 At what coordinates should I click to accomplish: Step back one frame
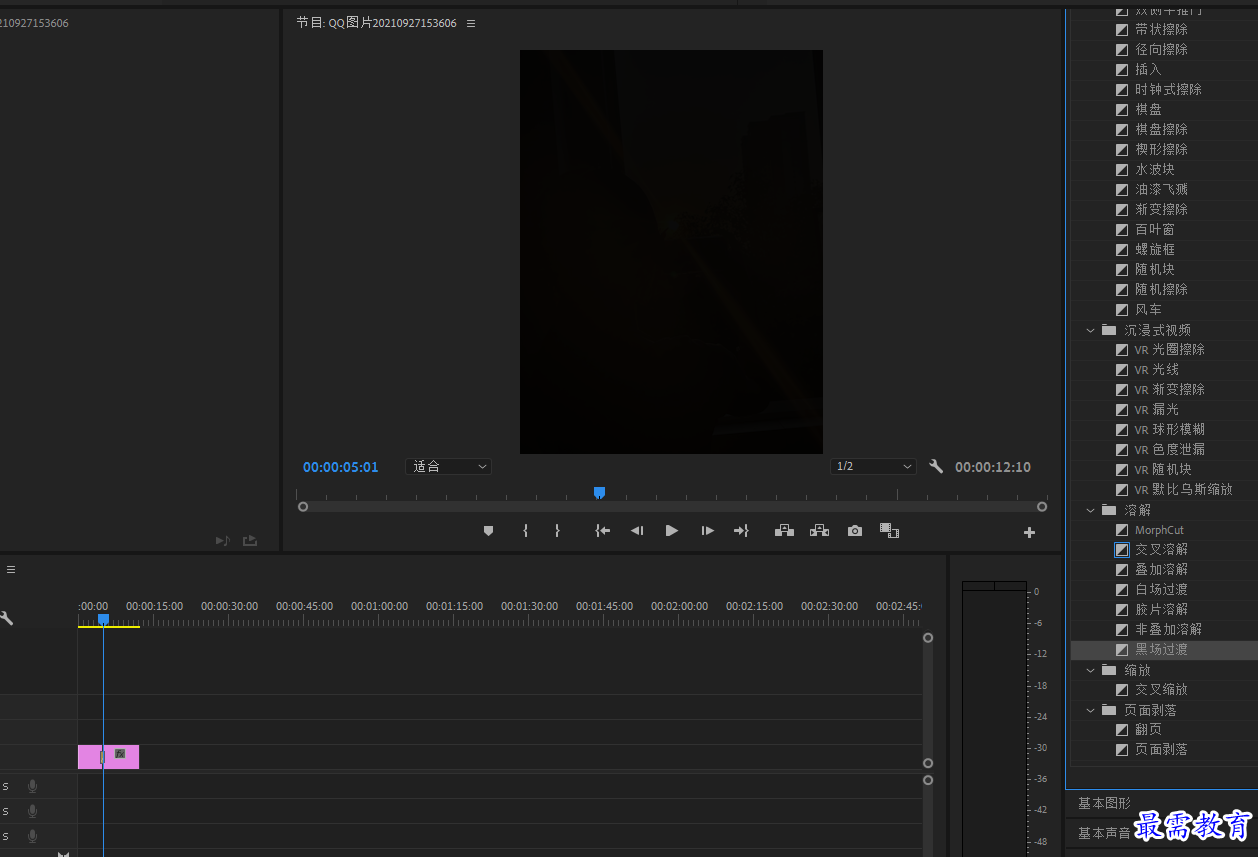(x=636, y=531)
